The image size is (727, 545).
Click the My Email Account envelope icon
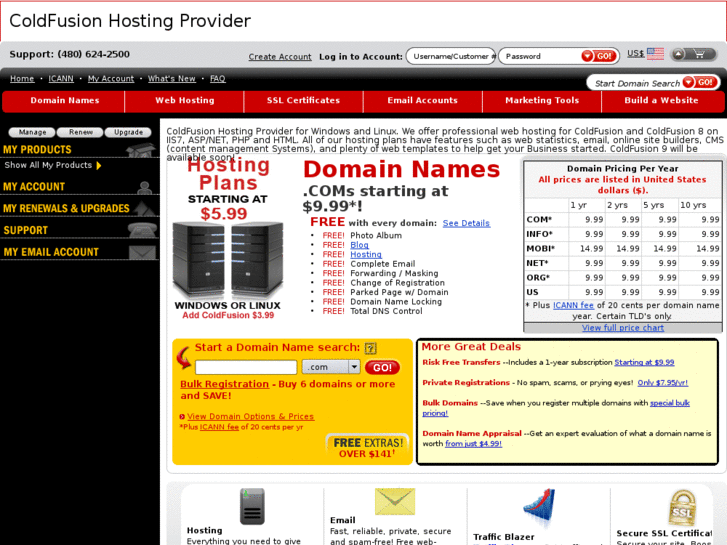tap(142, 252)
